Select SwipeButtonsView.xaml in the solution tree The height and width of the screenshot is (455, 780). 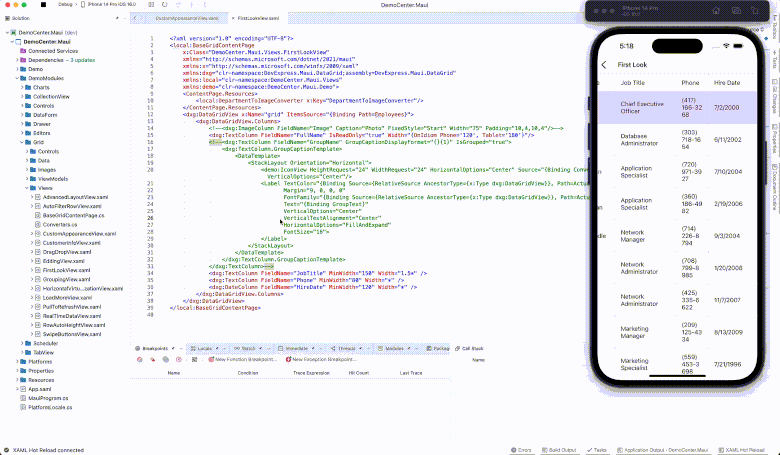[x=72, y=334]
